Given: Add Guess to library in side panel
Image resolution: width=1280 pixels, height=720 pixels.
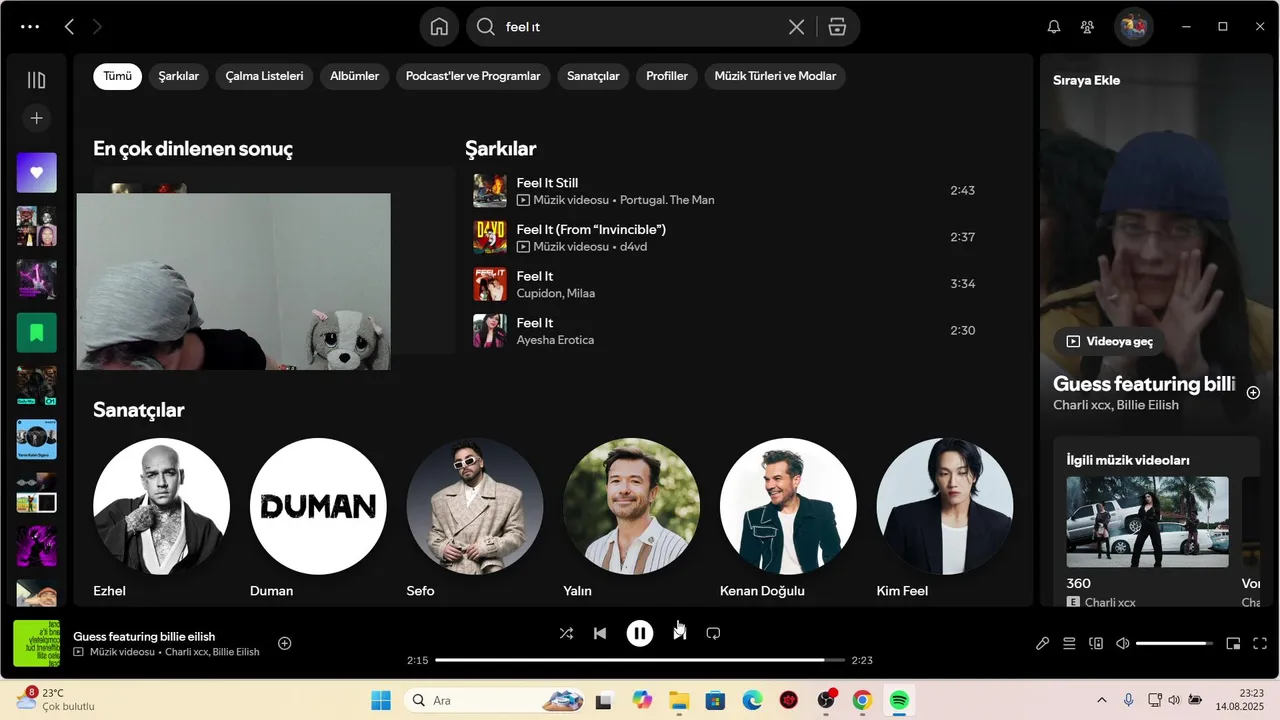Looking at the screenshot, I should point(1253,393).
